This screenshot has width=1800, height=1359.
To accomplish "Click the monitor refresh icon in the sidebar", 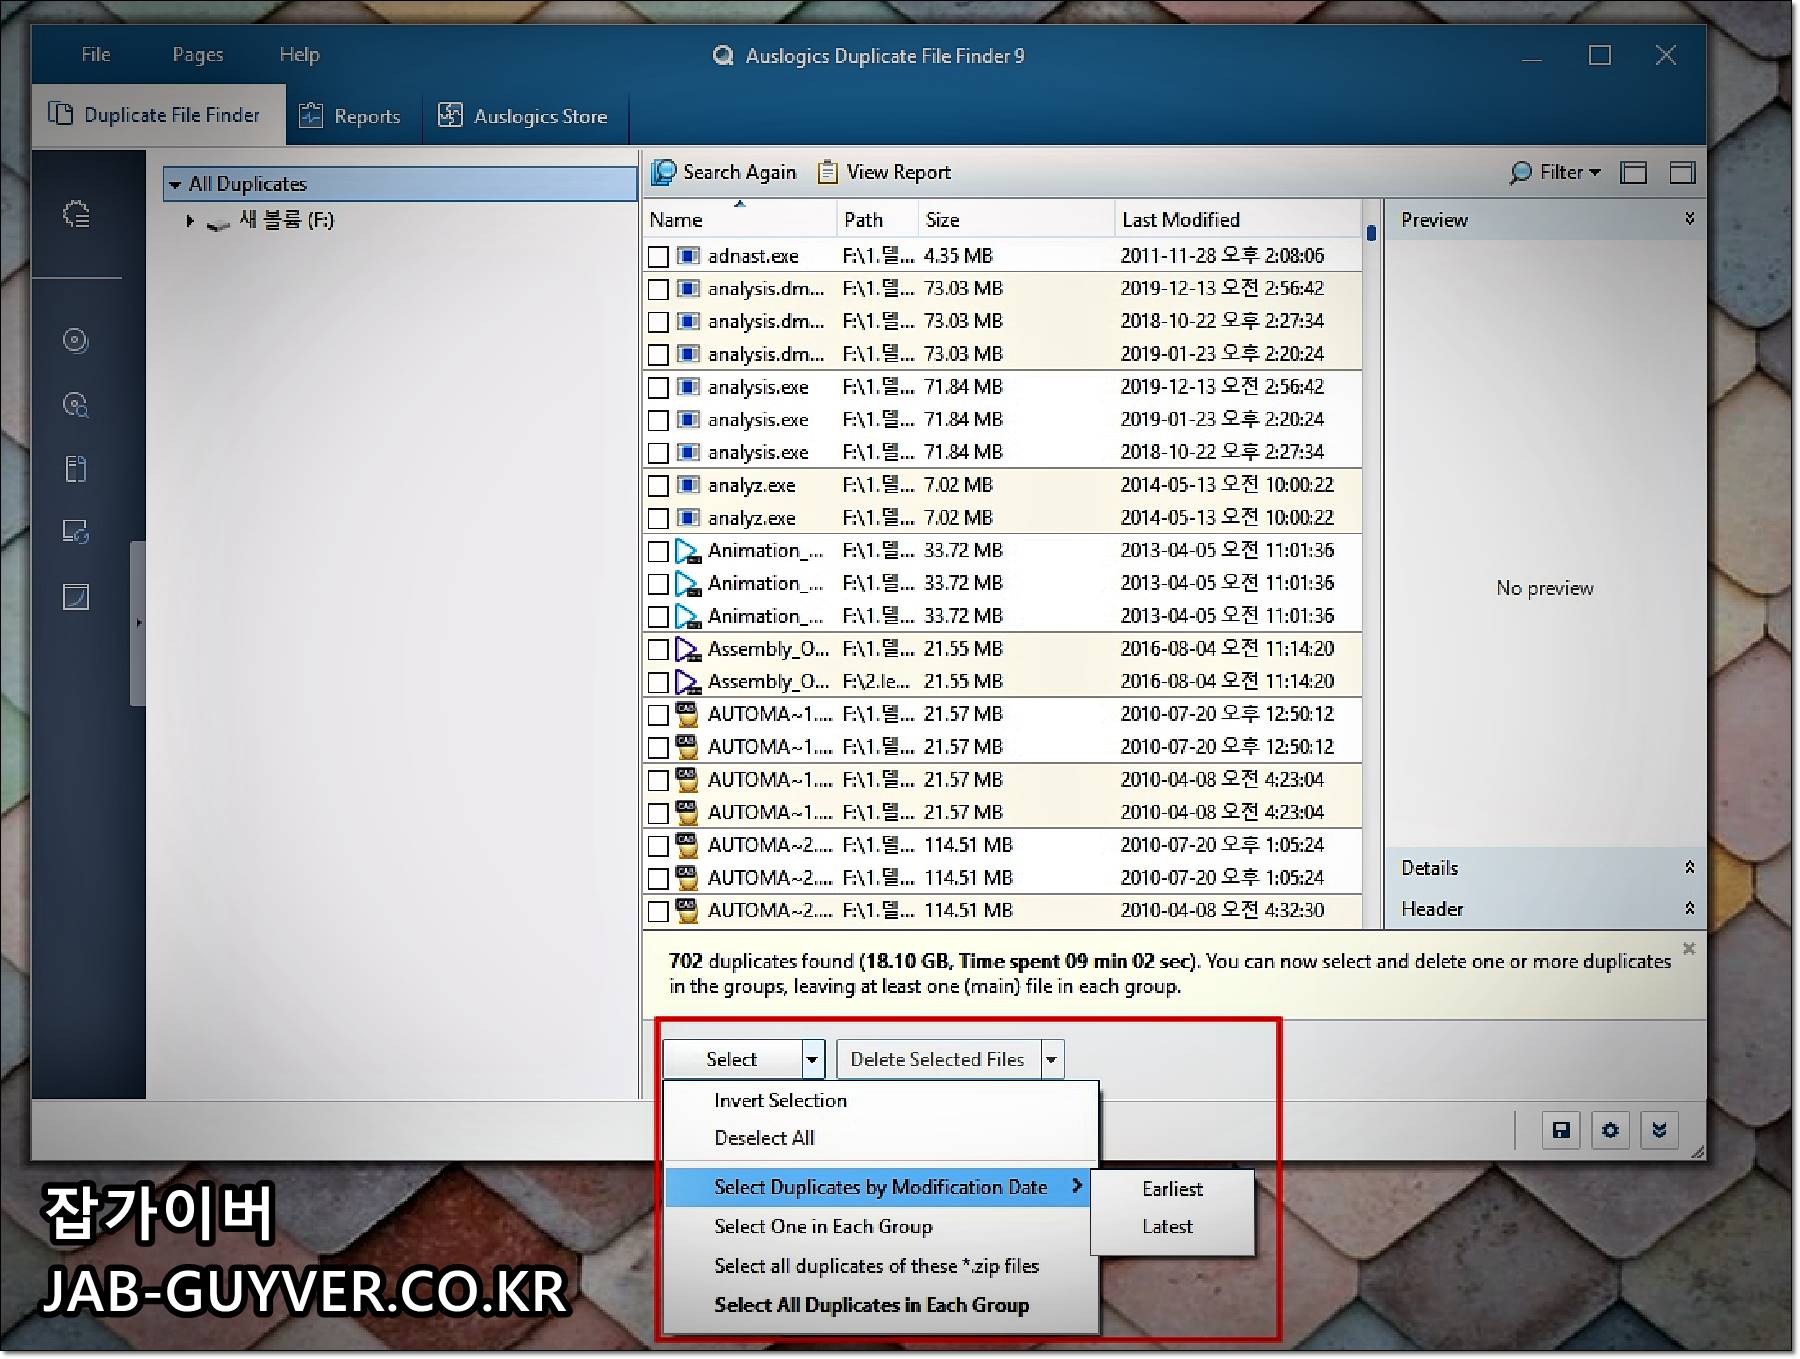I will (x=76, y=532).
